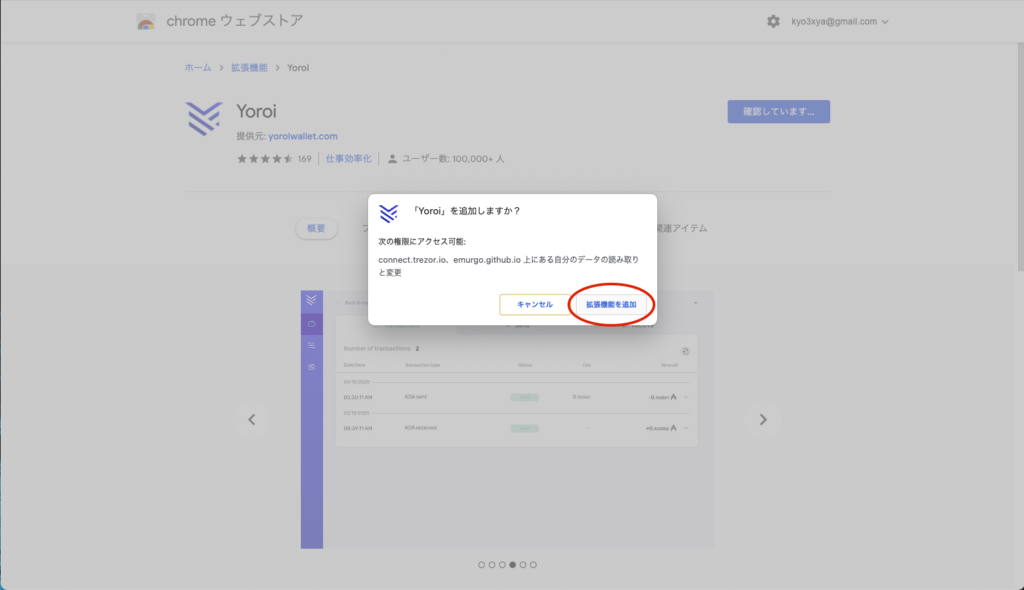Viewport: 1024px width, 590px height.
Task: Click the キャンセル button in dialog
Action: coord(534,304)
